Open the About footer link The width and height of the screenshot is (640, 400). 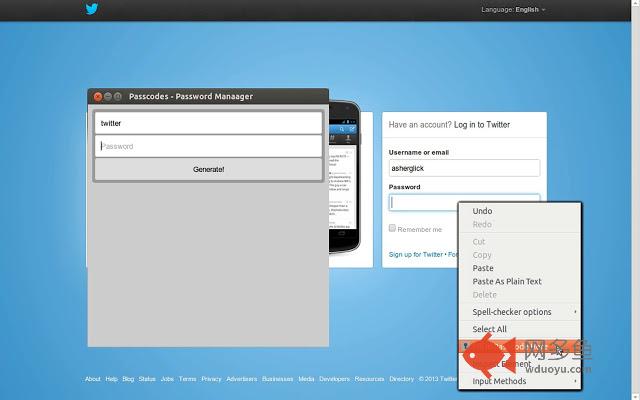pos(93,379)
